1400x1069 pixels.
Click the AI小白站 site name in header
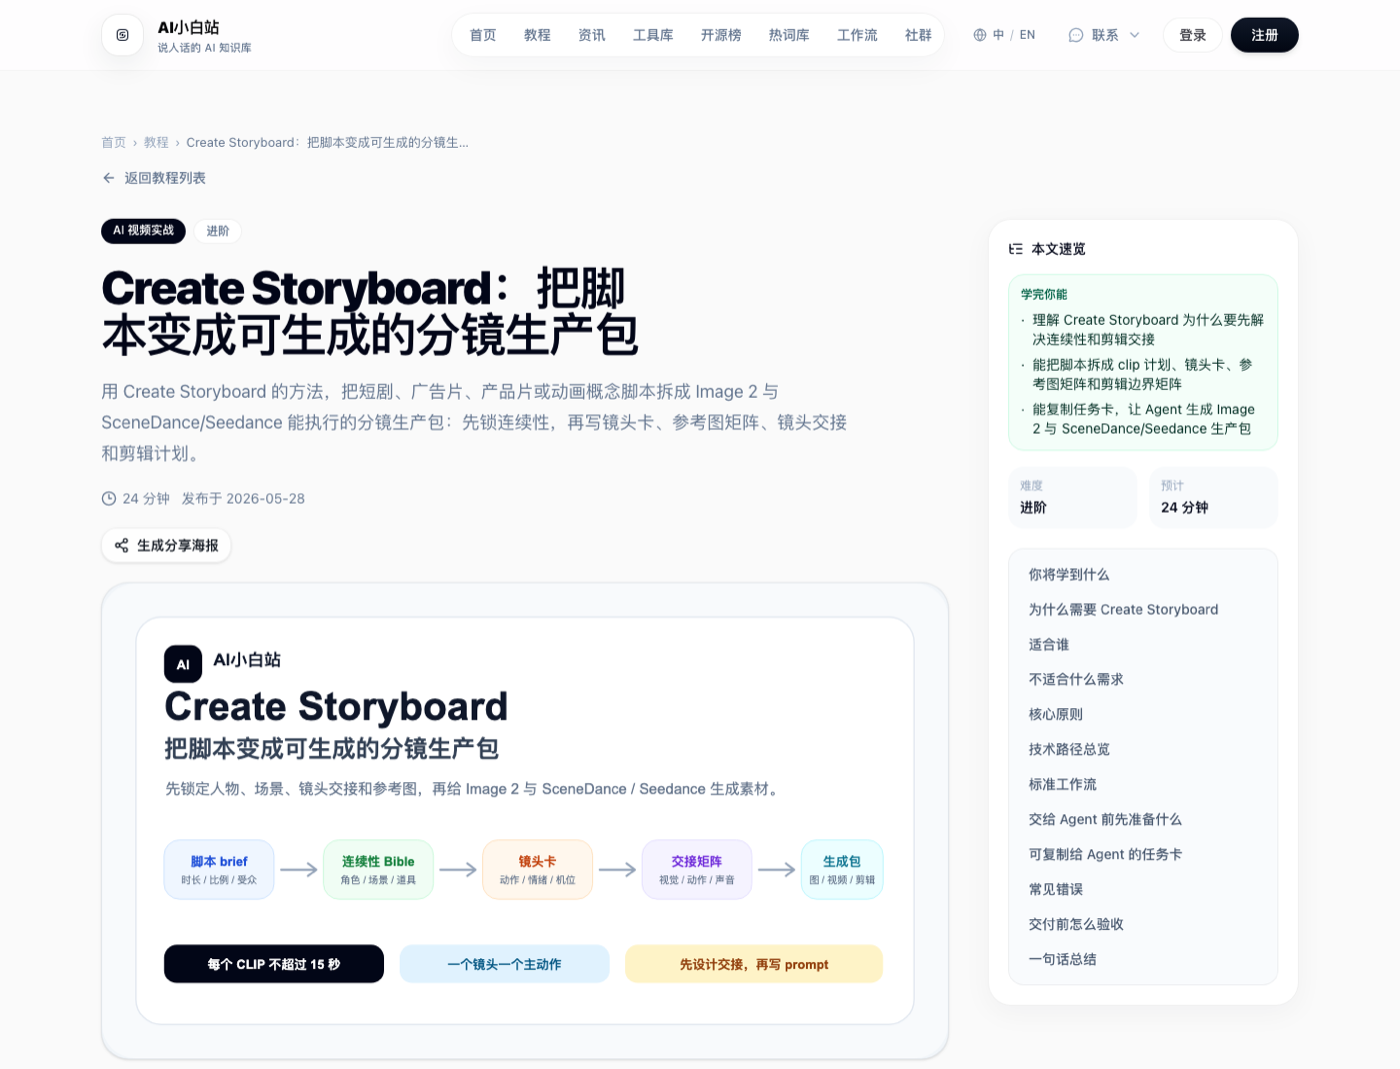tap(188, 27)
